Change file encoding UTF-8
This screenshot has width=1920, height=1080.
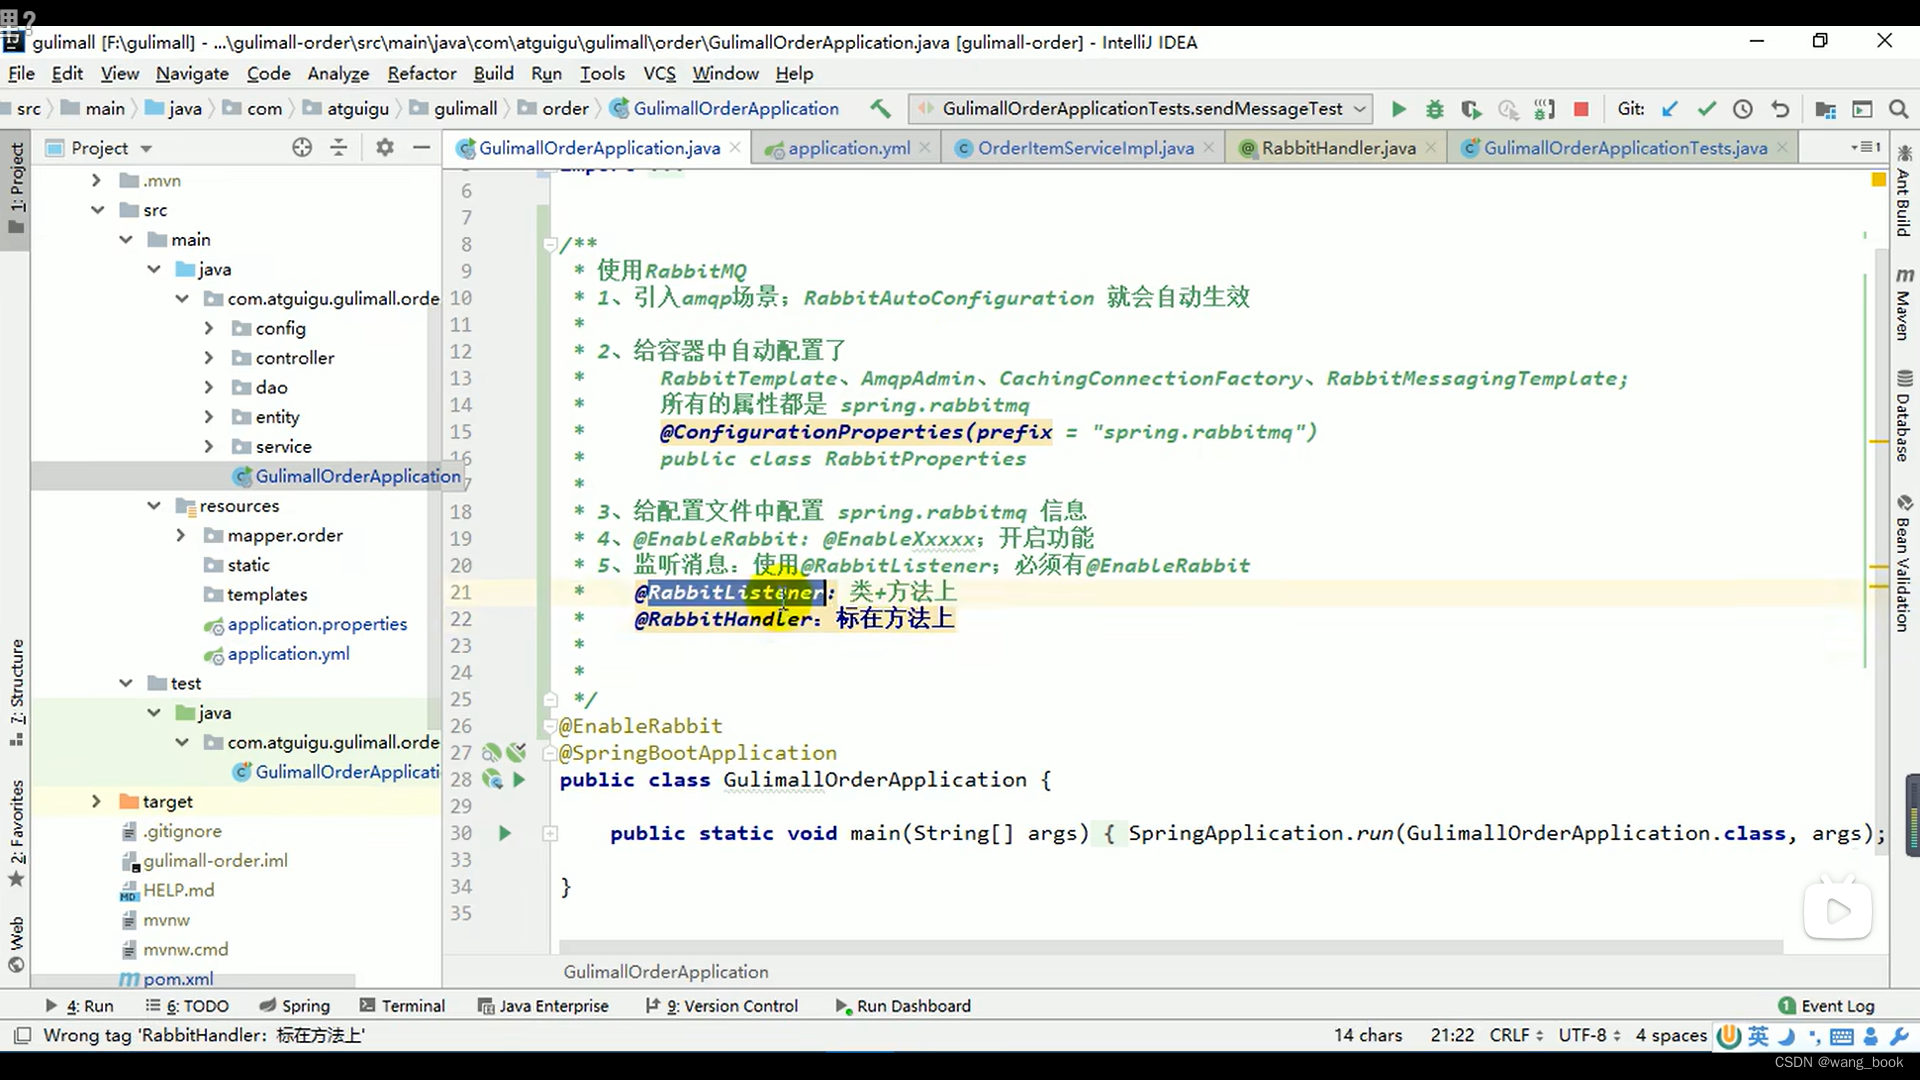[x=1589, y=1035]
